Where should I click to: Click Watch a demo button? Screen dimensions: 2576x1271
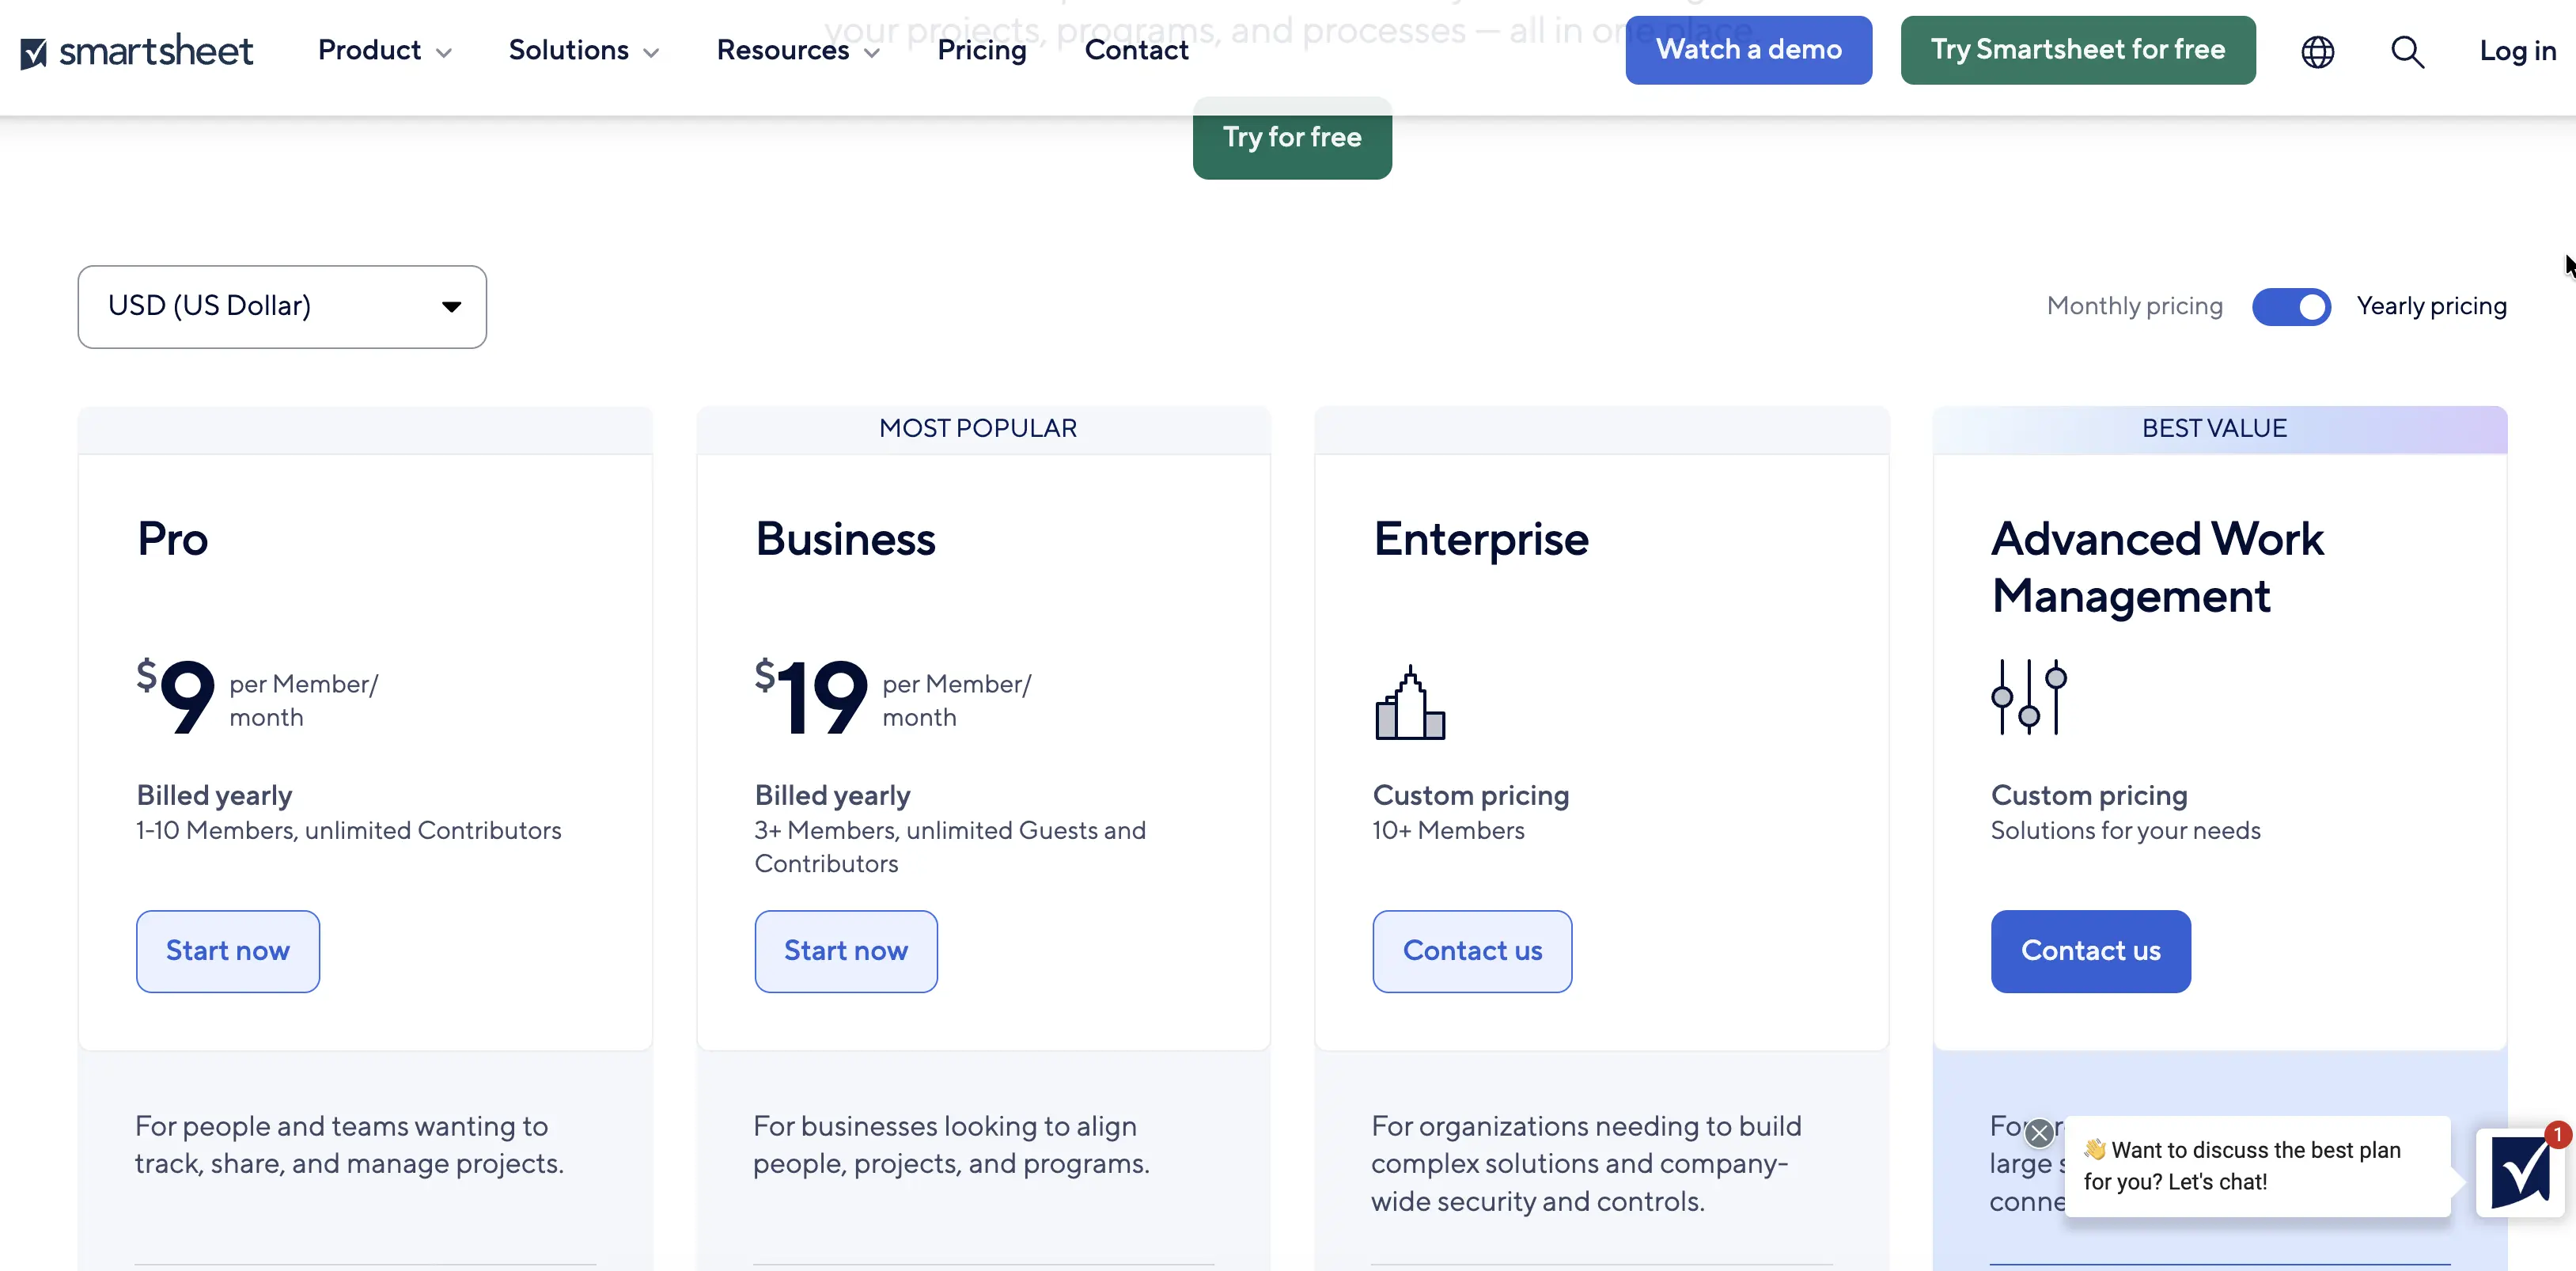[x=1748, y=50]
